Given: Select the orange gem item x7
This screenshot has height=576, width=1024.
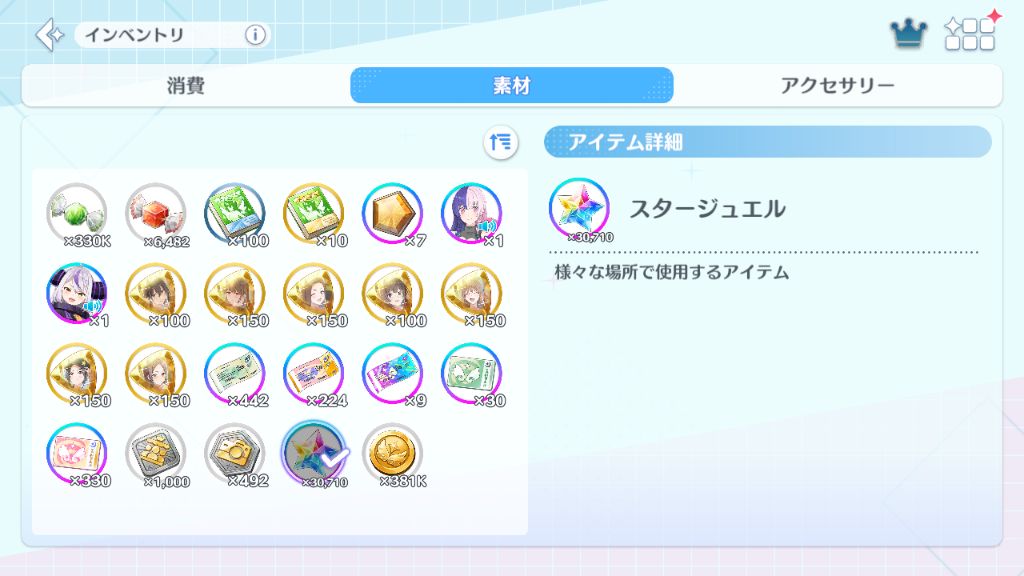Looking at the screenshot, I should pos(394,215).
